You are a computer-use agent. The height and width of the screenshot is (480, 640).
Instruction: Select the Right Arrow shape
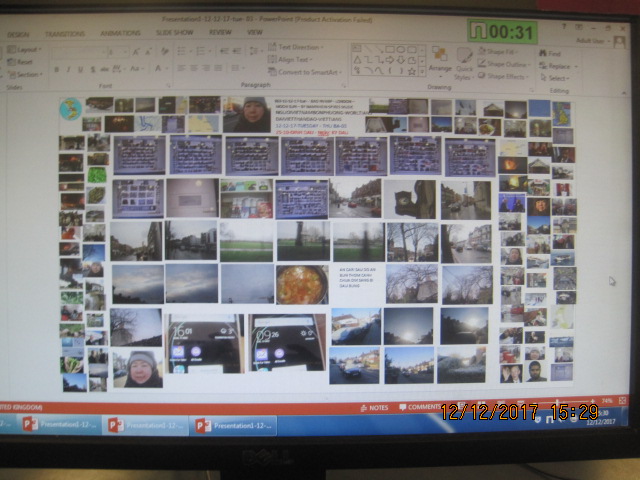click(x=390, y=60)
